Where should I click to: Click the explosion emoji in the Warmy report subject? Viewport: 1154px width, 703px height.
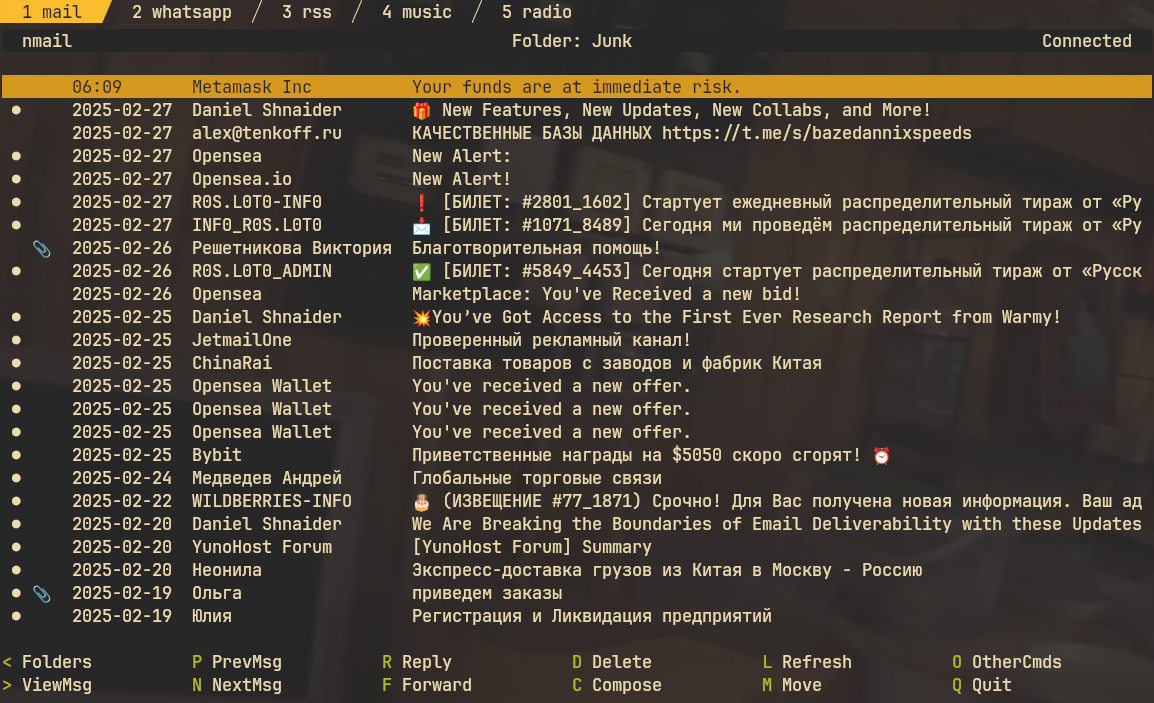pos(421,317)
